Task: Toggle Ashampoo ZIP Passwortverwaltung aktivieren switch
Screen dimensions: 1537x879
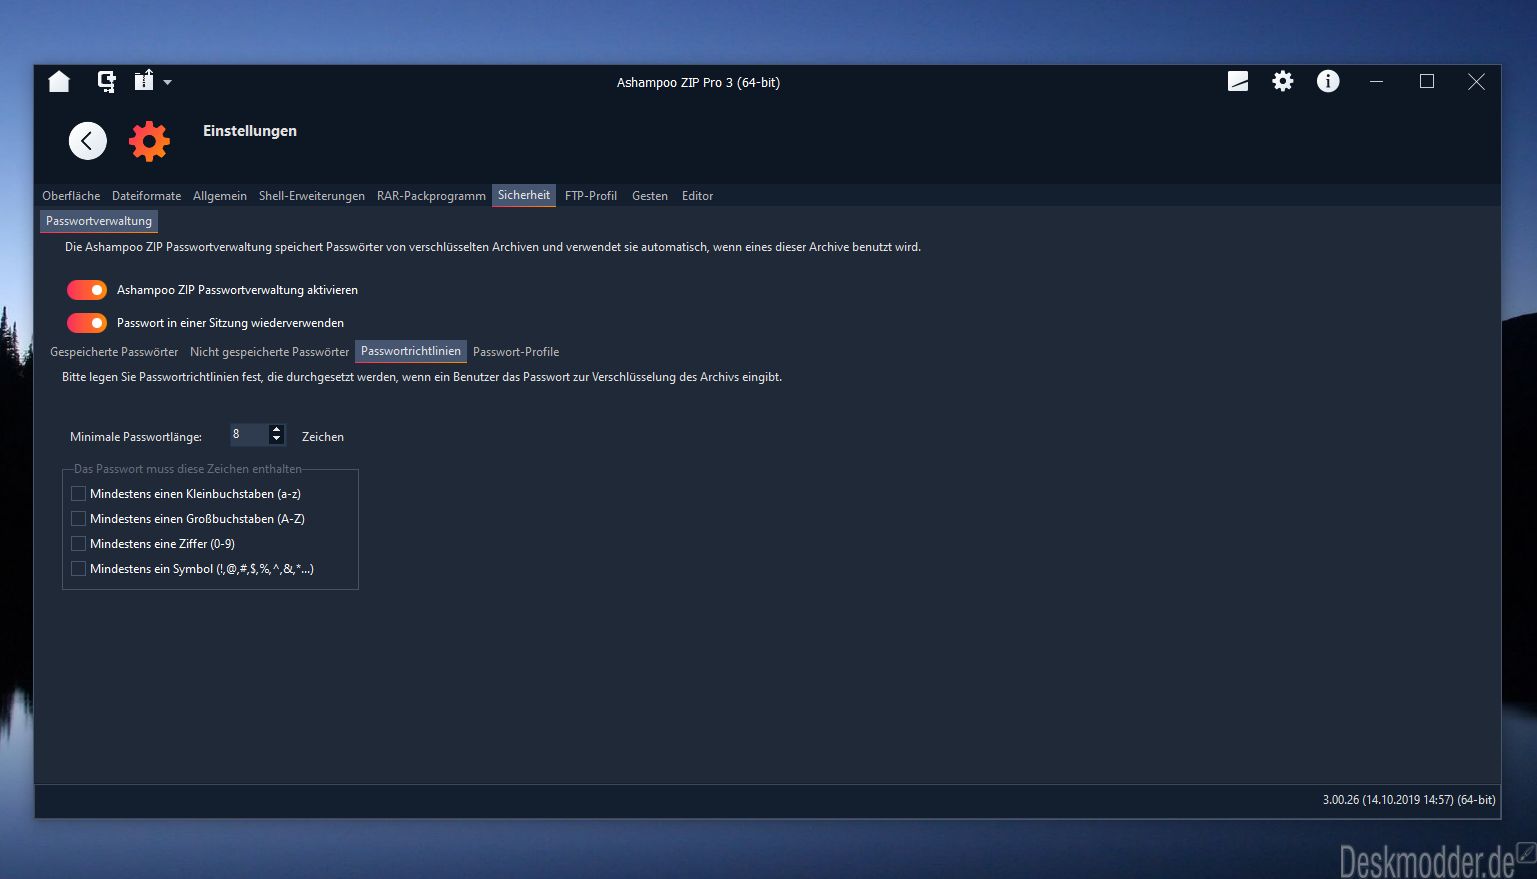Action: 87,290
